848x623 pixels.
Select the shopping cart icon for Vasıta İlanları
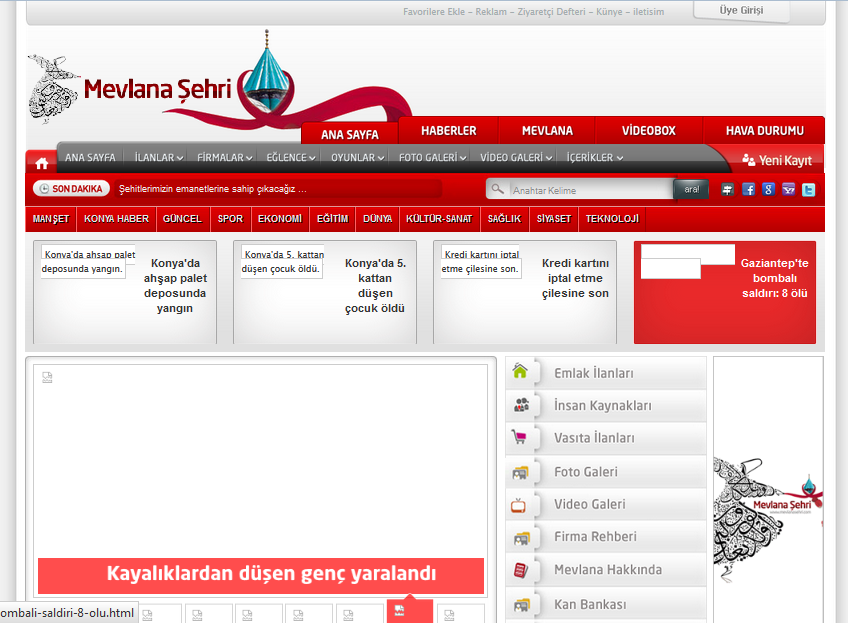[520, 438]
